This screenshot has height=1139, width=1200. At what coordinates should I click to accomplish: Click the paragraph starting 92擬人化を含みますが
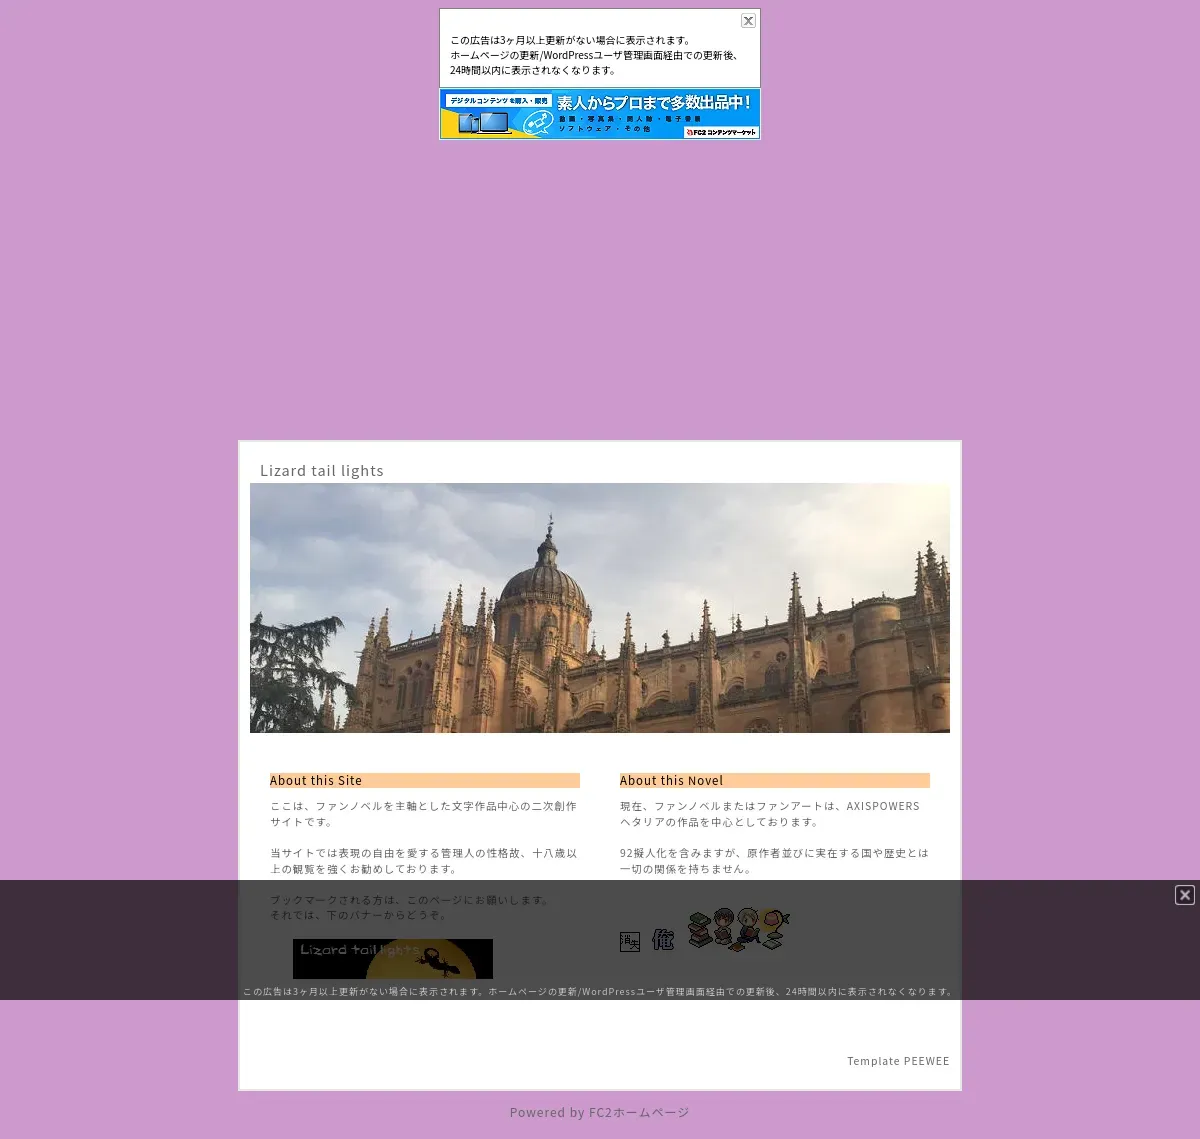tap(774, 861)
